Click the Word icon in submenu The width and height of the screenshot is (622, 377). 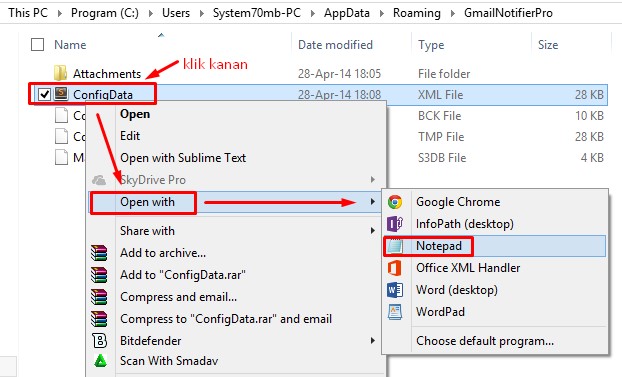pyautogui.click(x=395, y=290)
